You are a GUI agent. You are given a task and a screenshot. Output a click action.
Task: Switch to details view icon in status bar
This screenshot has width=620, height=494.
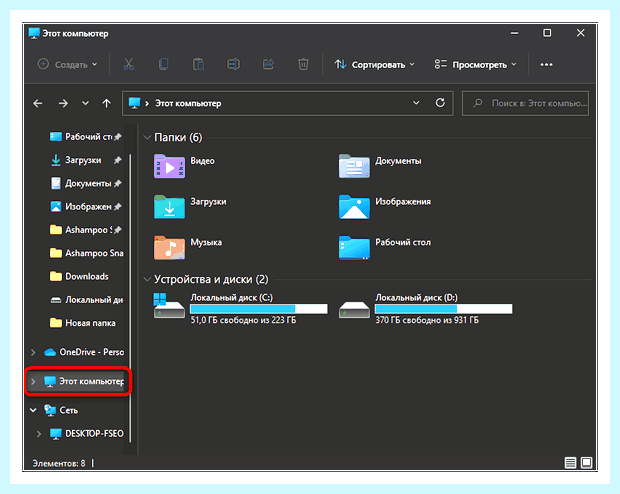click(x=570, y=462)
